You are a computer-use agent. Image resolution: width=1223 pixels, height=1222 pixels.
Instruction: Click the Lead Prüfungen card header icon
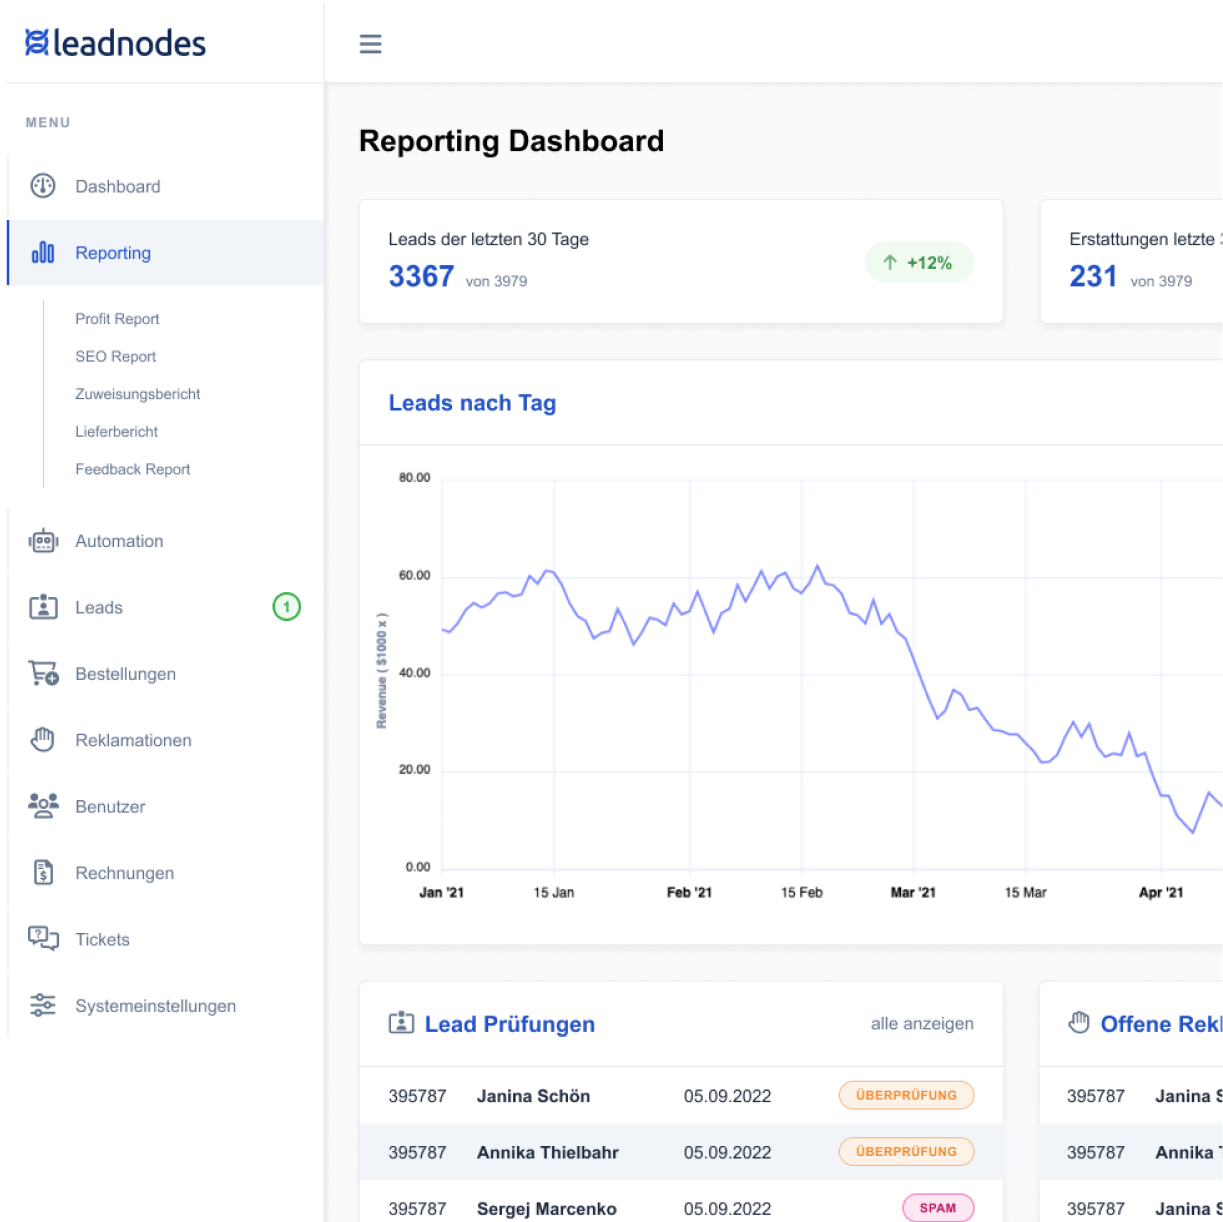pos(401,1023)
